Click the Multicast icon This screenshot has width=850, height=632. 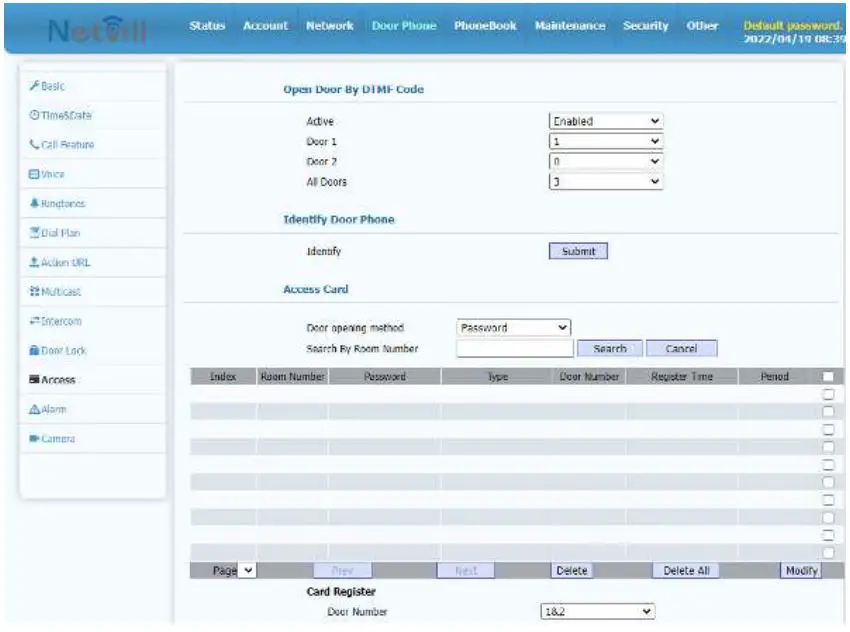point(34,292)
